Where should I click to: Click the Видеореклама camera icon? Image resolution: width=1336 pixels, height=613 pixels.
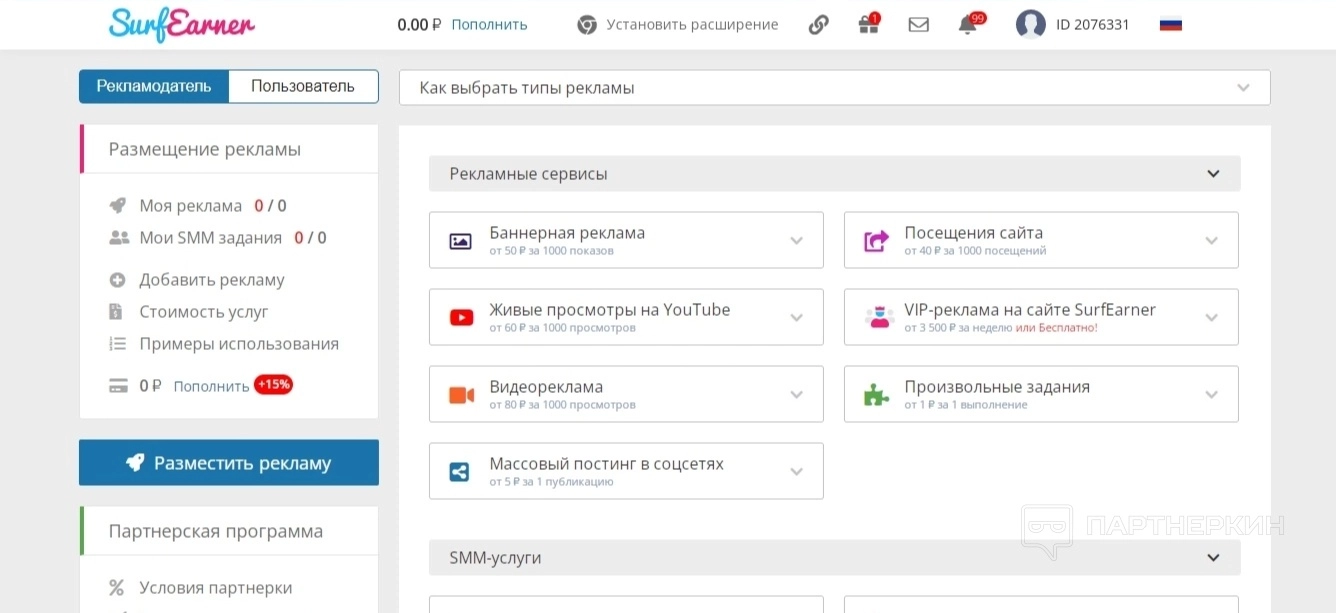(x=461, y=395)
